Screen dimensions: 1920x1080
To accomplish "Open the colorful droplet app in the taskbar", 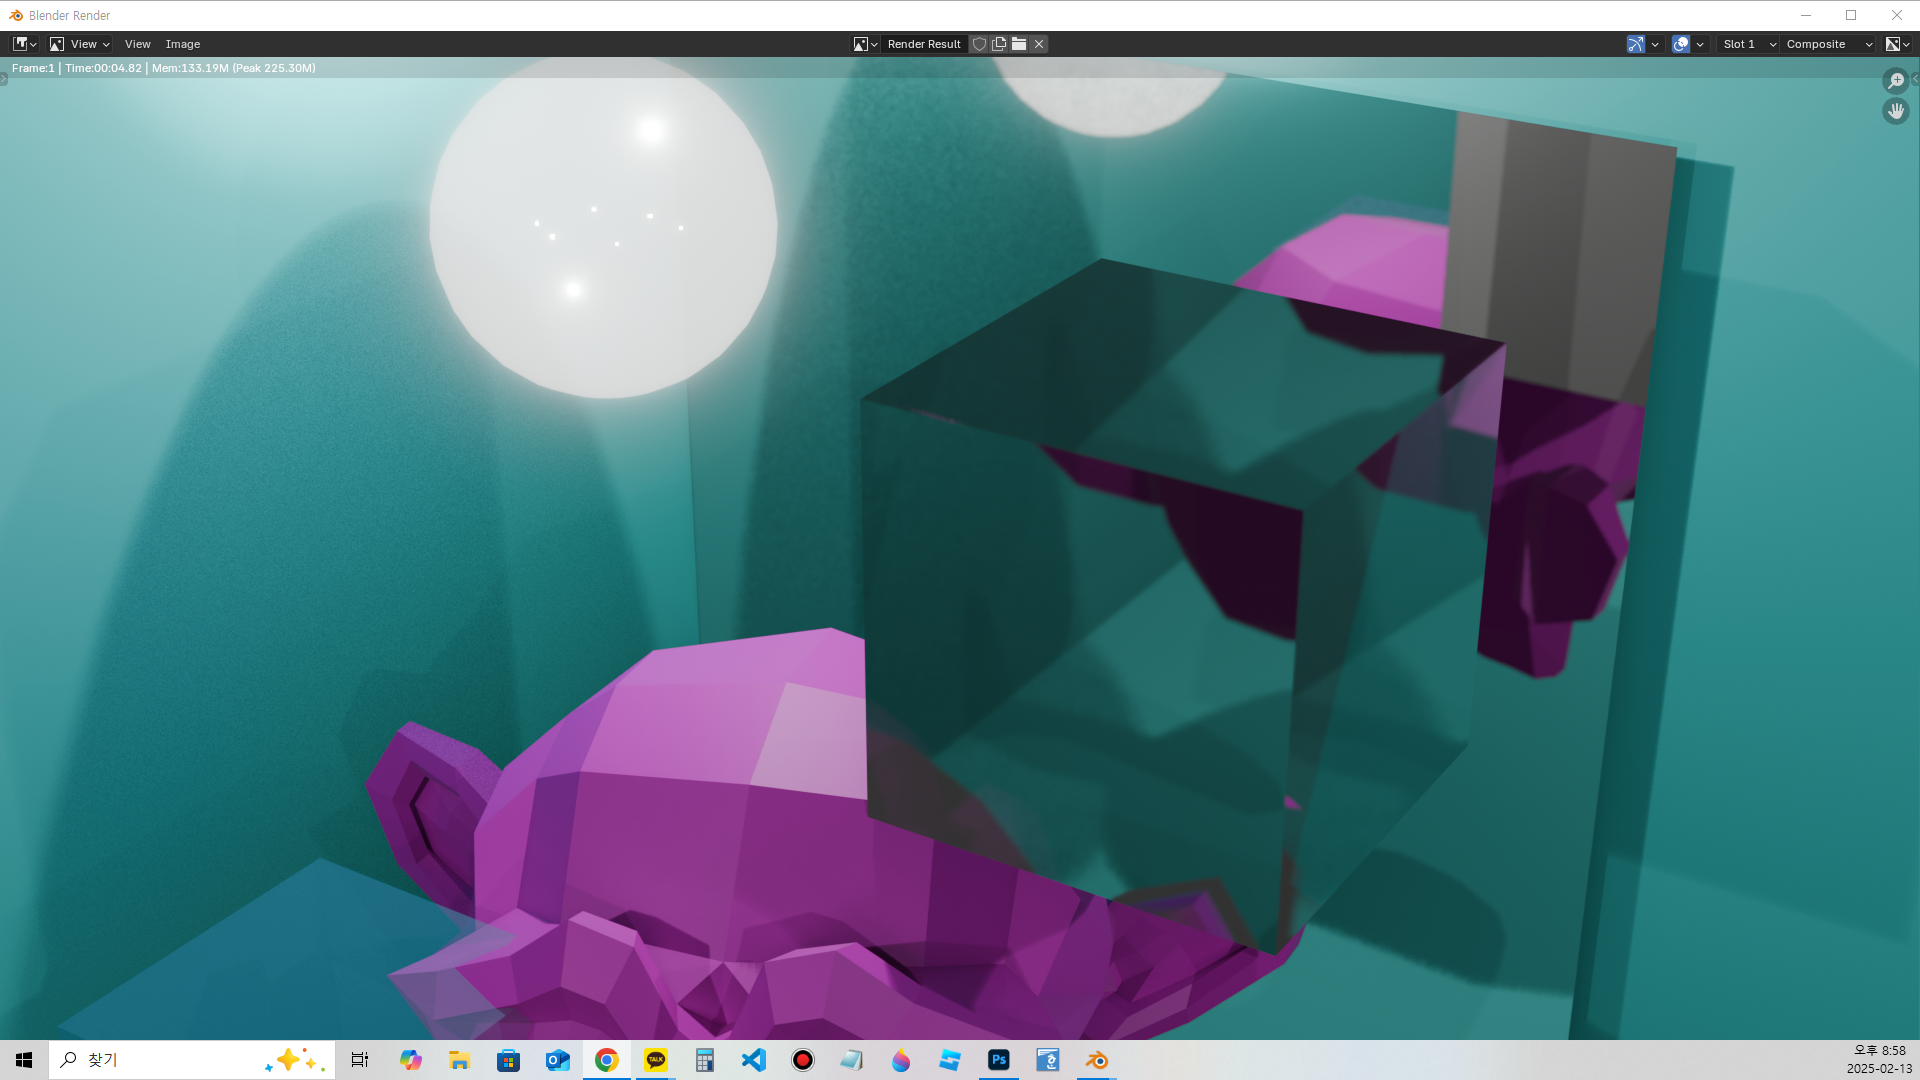I will coord(900,1060).
